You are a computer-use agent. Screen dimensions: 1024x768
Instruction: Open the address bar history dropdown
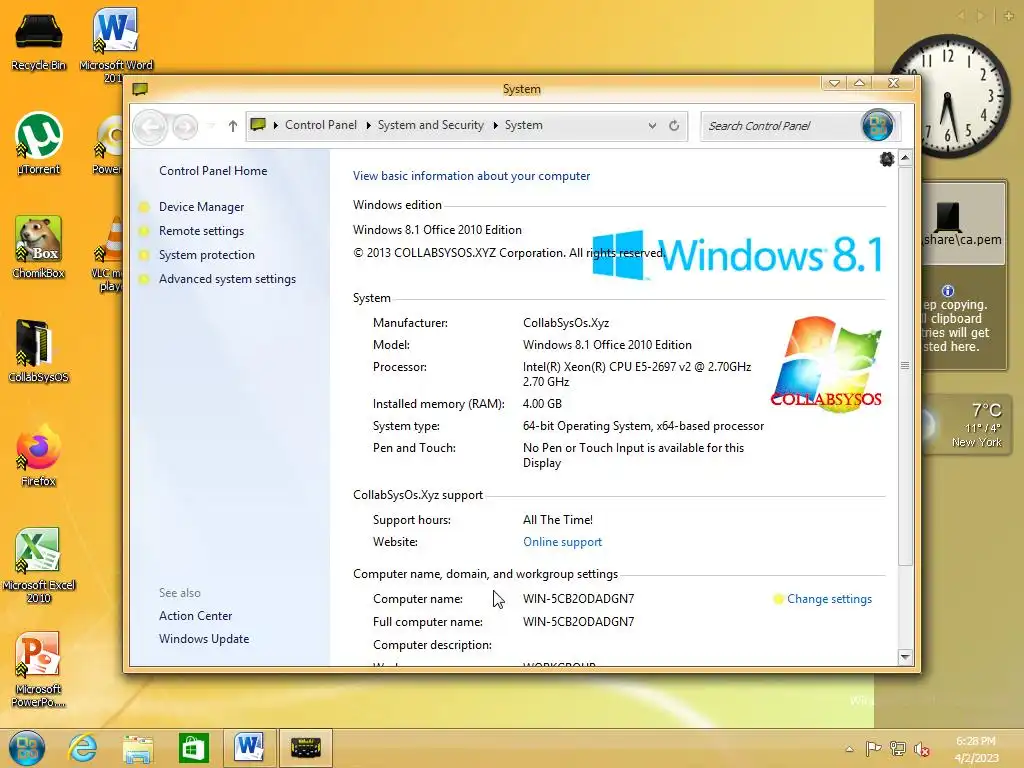click(652, 125)
